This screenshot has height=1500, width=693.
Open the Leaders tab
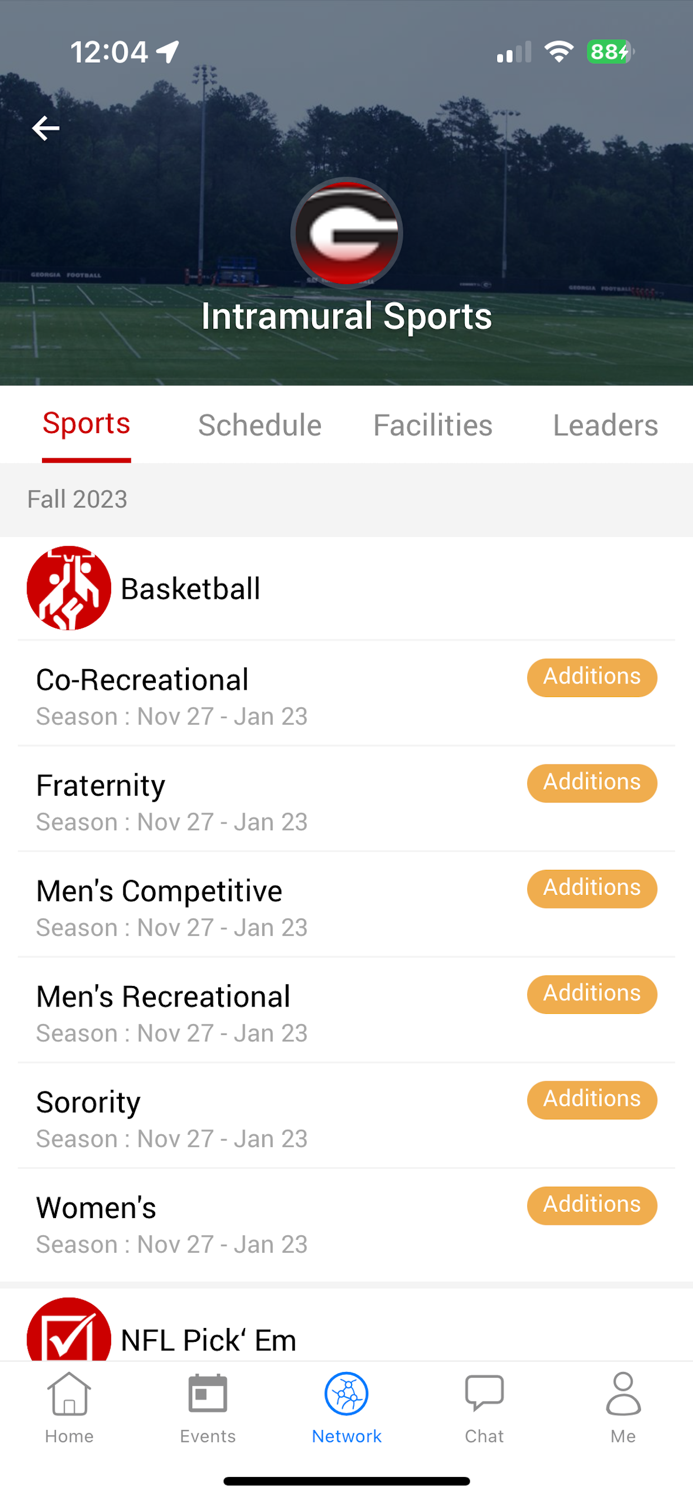tap(604, 424)
